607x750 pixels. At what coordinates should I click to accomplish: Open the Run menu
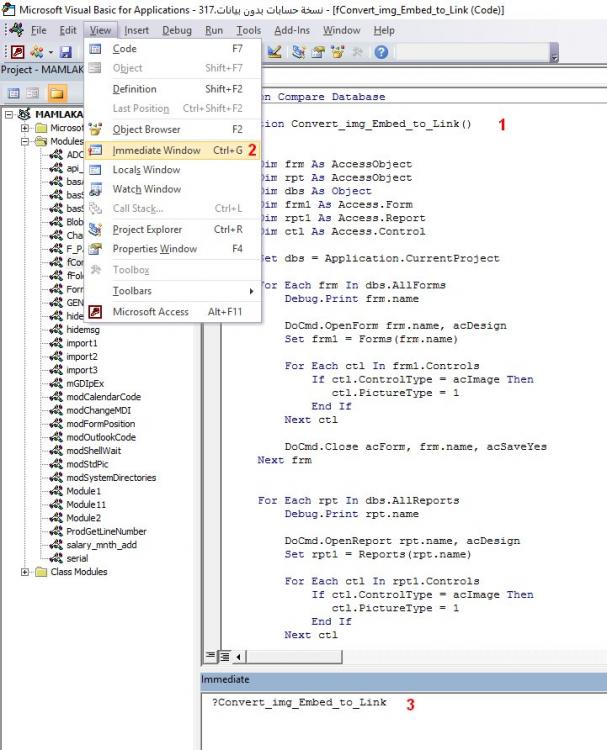click(x=214, y=31)
